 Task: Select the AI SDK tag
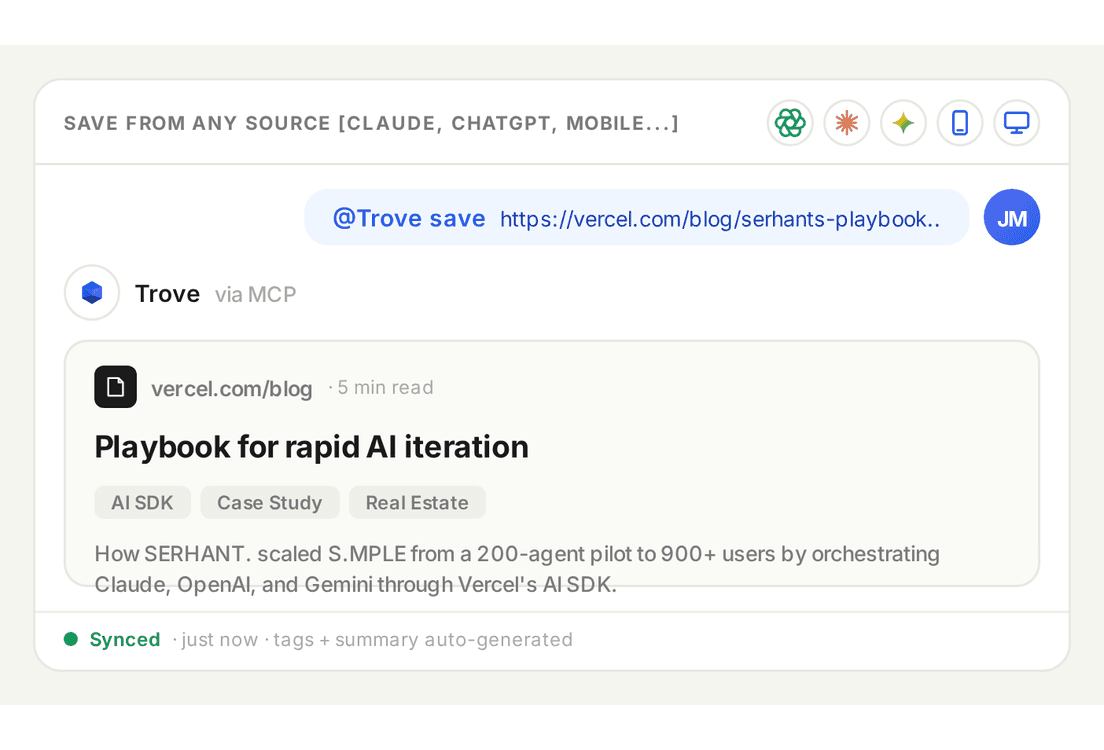coord(142,502)
